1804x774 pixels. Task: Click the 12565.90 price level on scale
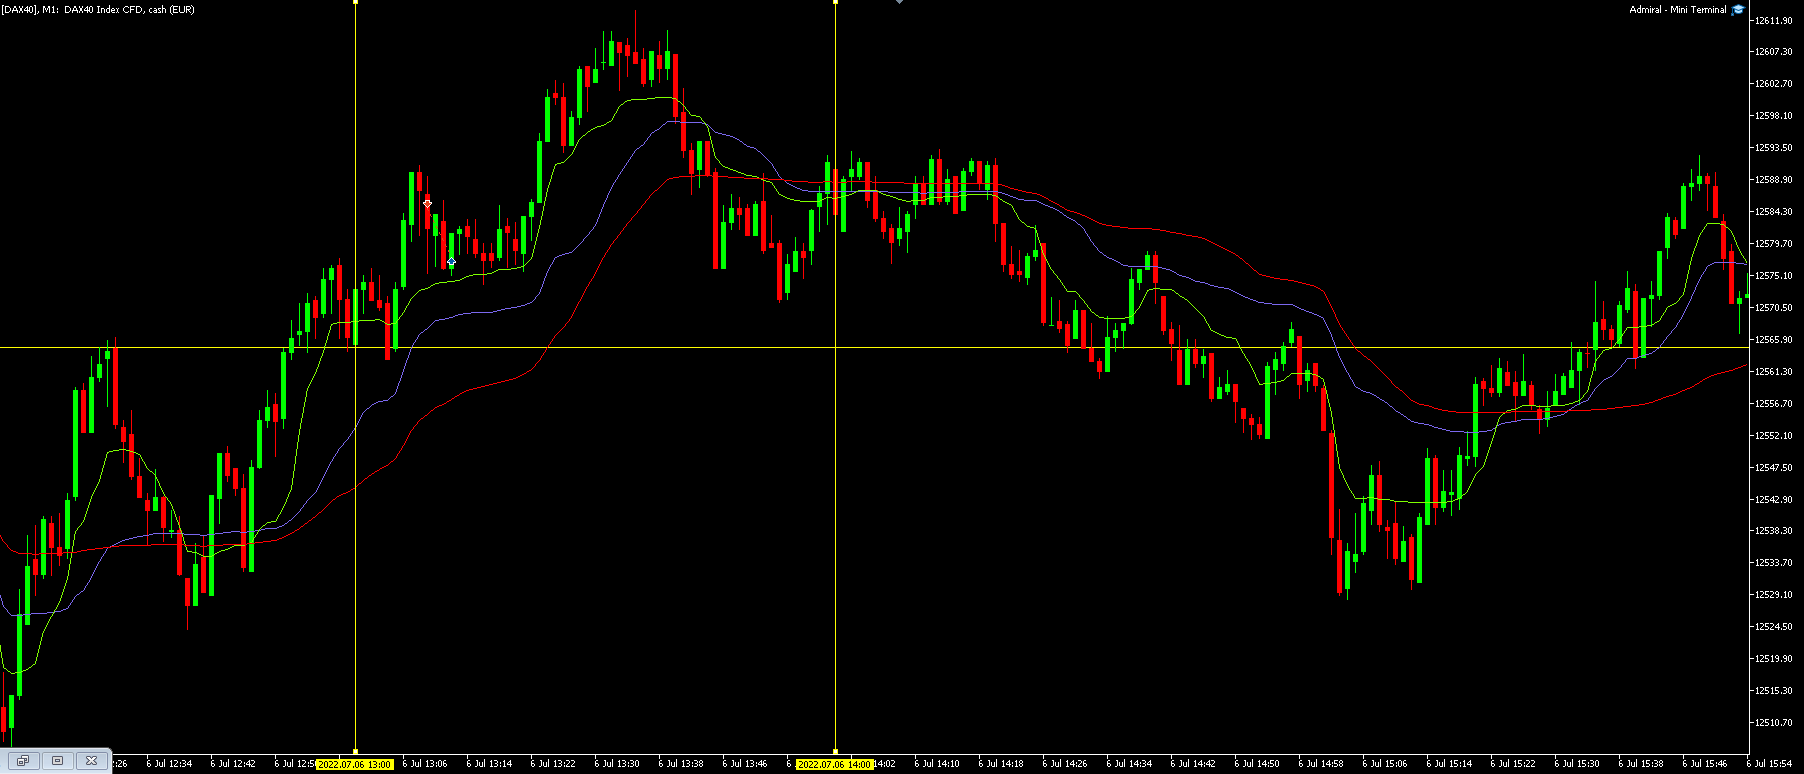(1773, 340)
